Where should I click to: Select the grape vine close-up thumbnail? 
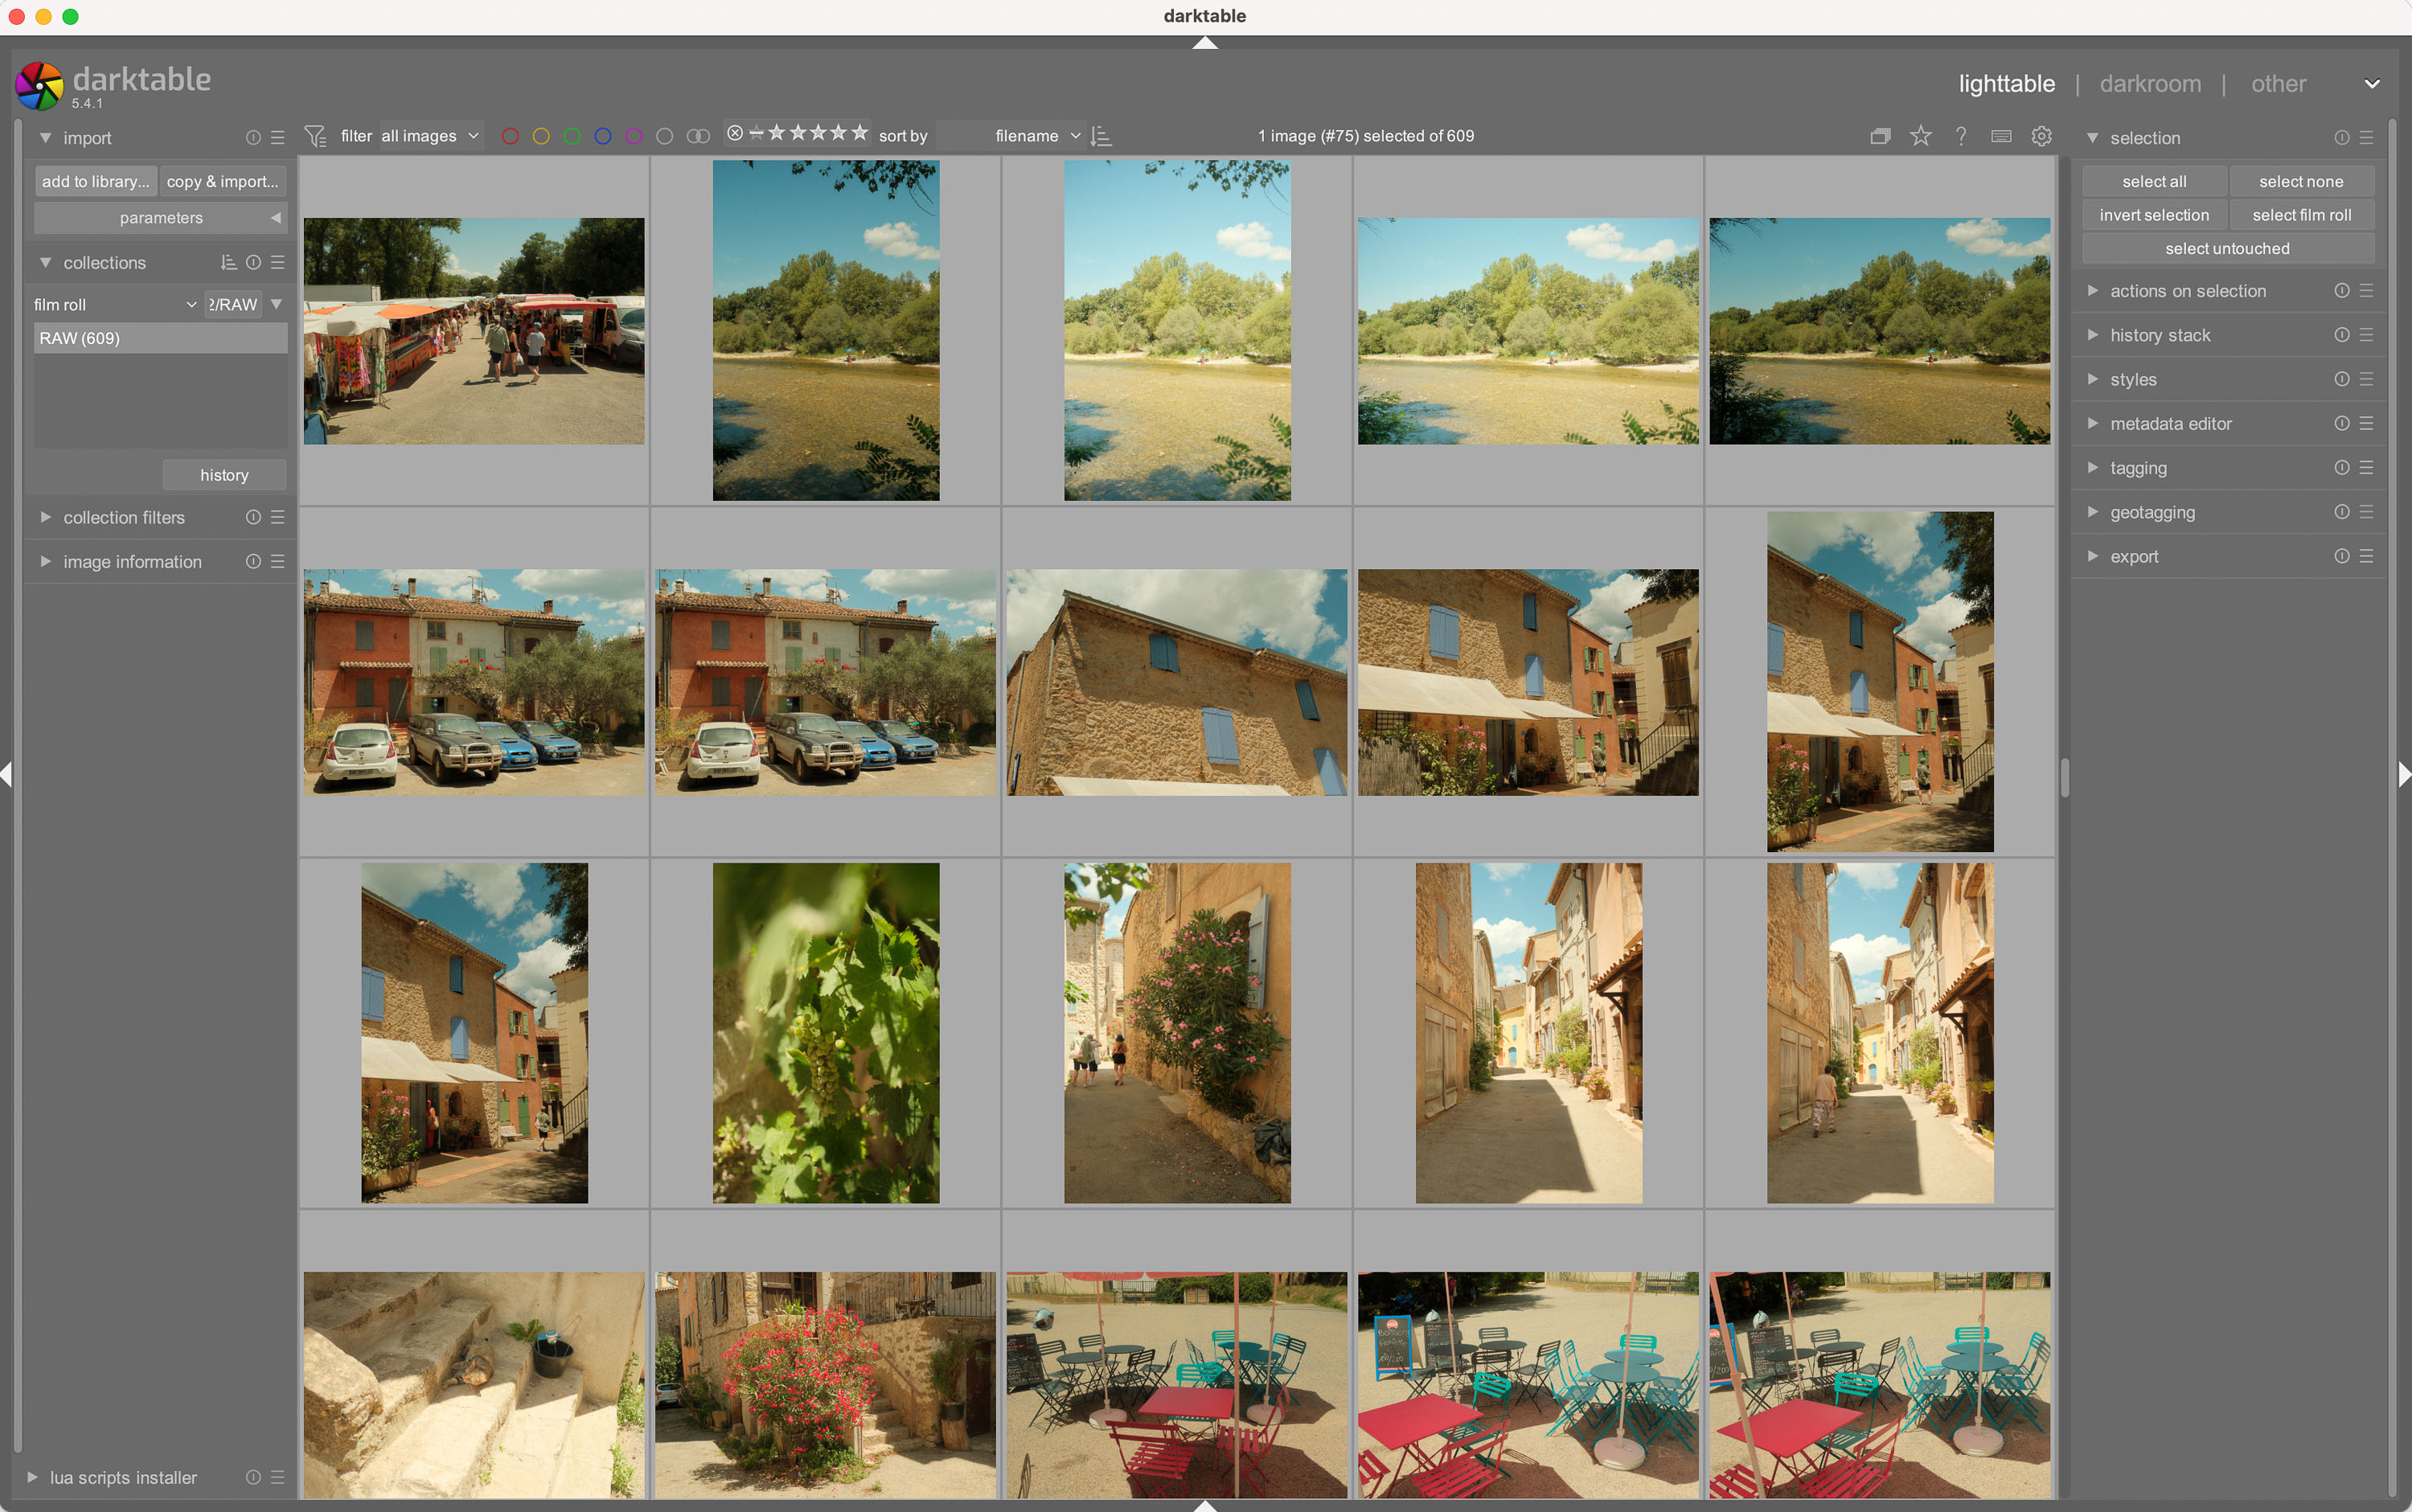826,1033
